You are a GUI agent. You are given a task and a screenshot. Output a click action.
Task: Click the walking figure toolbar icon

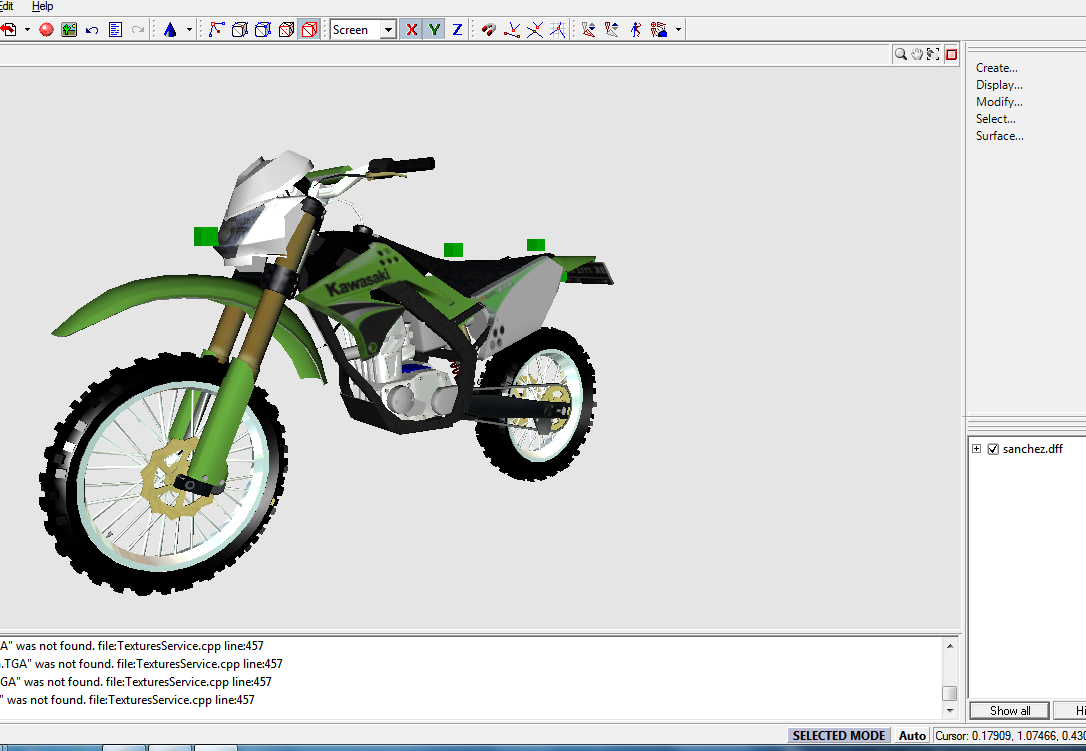click(635, 30)
